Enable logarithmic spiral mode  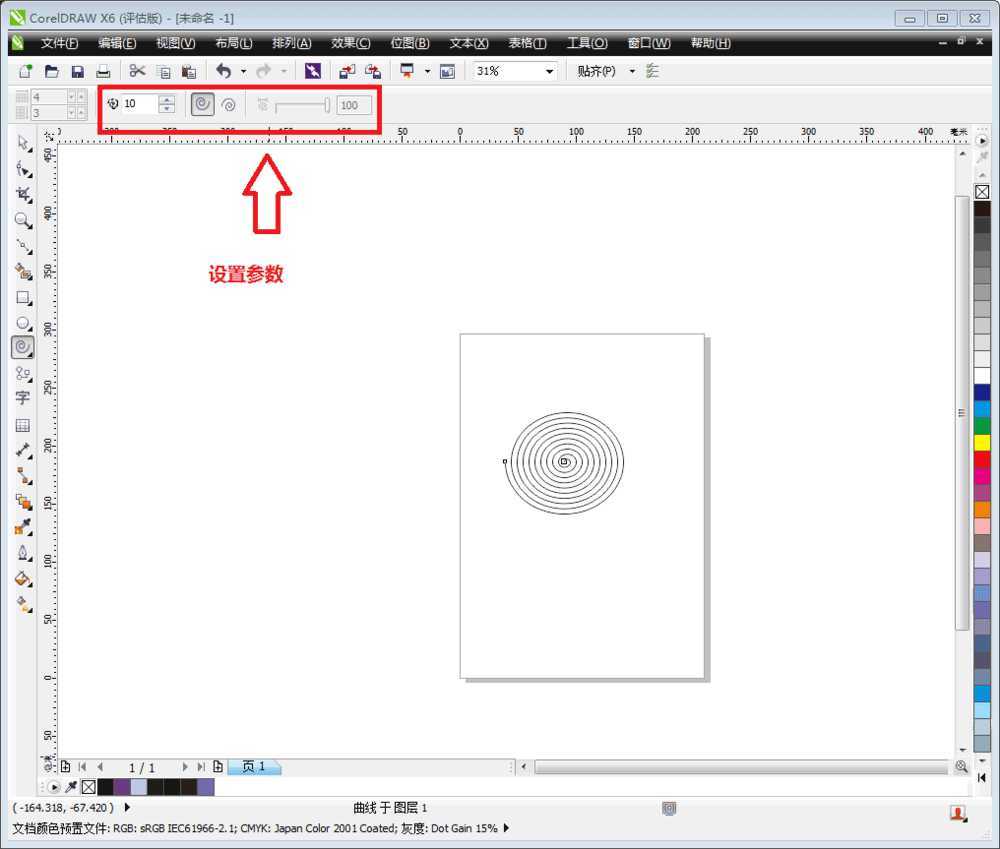pos(228,103)
